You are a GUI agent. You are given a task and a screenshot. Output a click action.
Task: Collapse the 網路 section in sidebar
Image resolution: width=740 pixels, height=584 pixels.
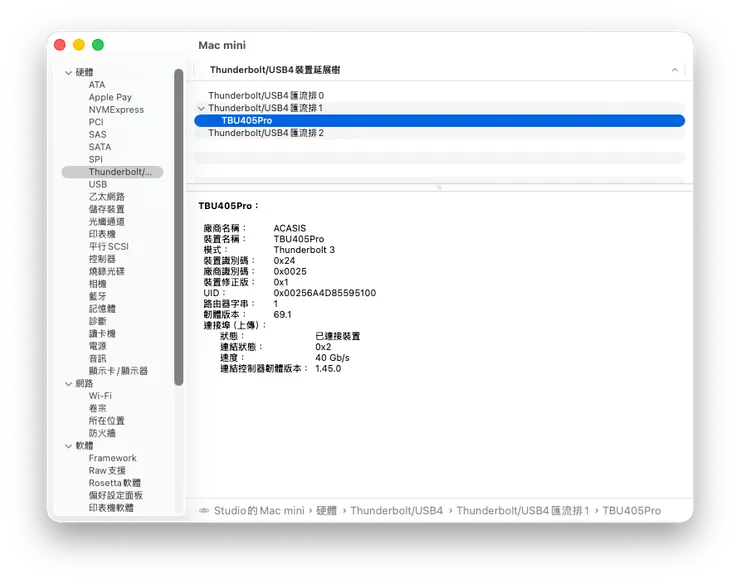click(x=68, y=384)
